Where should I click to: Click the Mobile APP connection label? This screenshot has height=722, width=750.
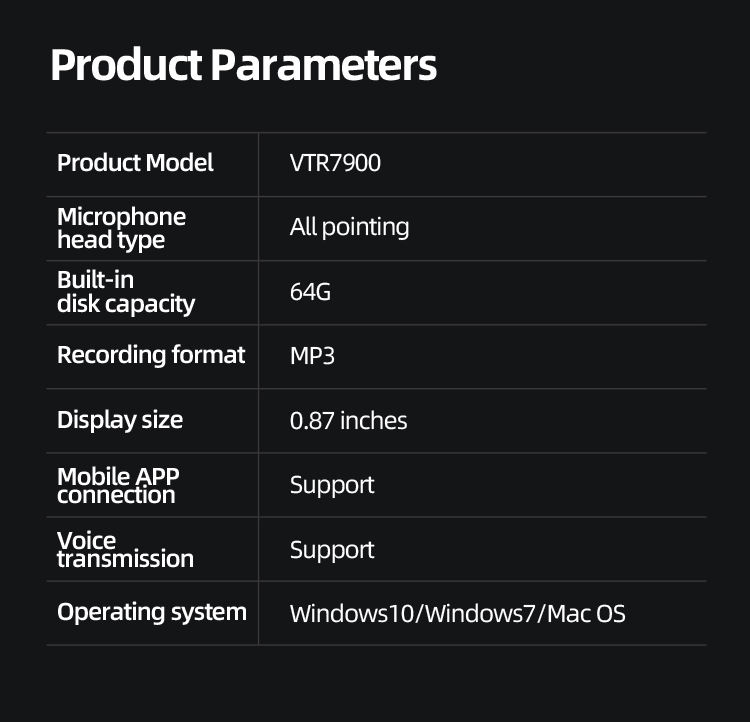[116, 485]
